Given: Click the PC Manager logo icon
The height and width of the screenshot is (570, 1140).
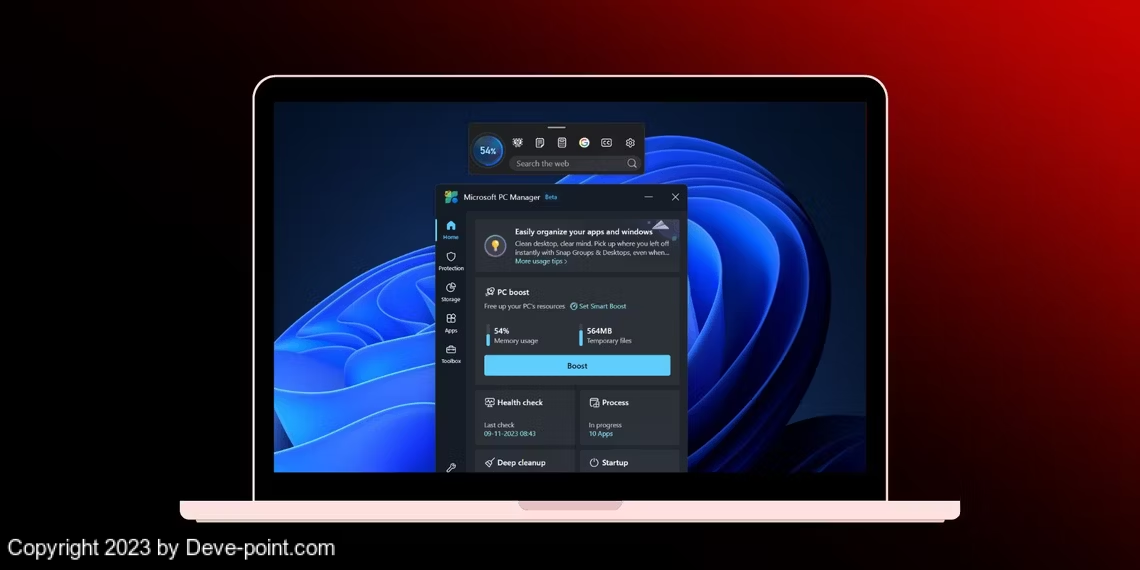Looking at the screenshot, I should coord(451,197).
